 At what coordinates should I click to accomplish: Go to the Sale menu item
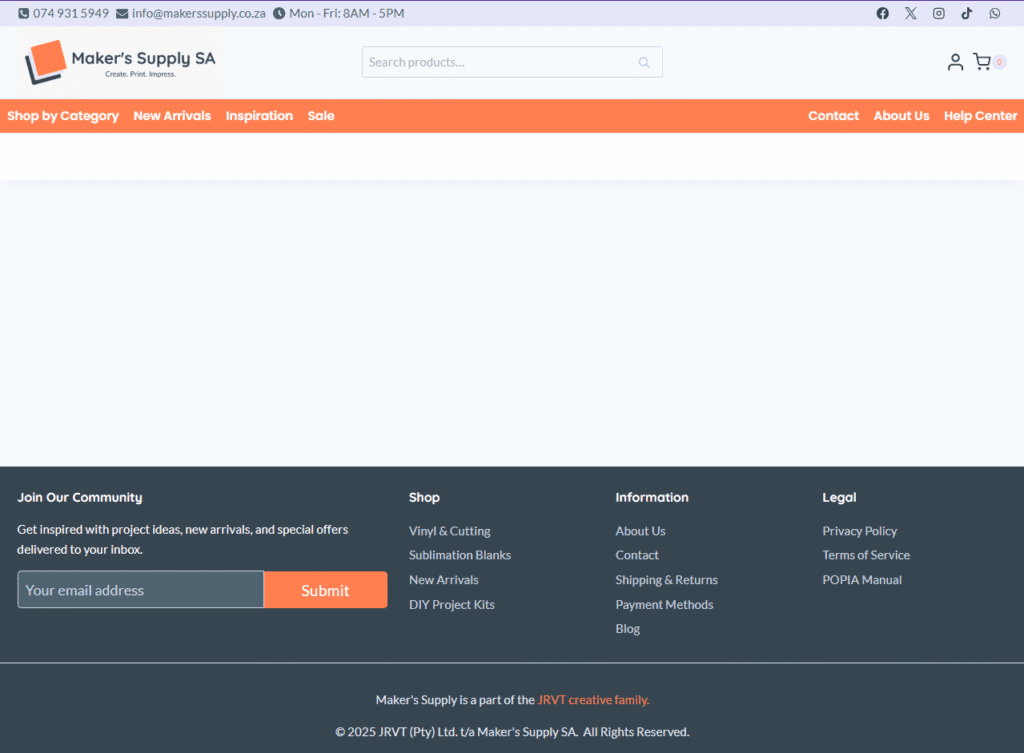[321, 116]
